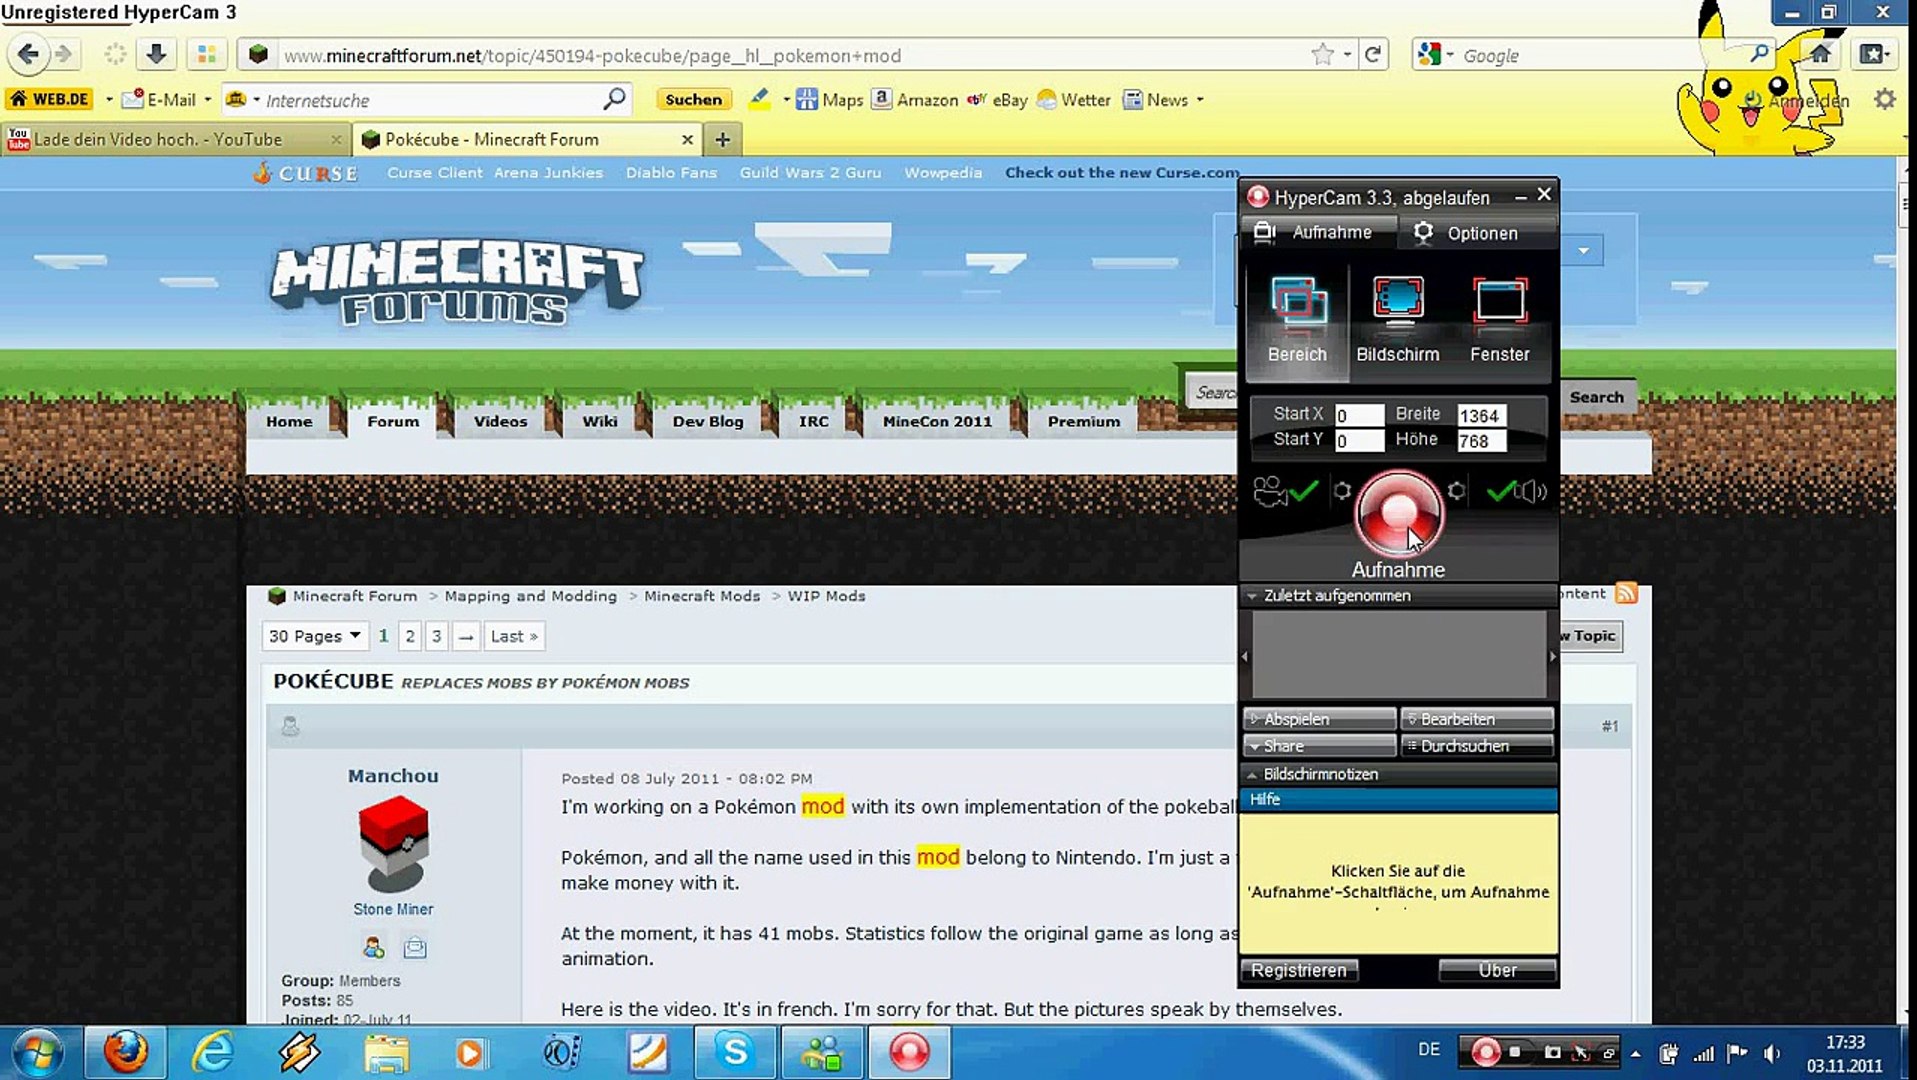Click the RSS feed icon
Image resolution: width=1917 pixels, height=1080 pixels.
(1626, 593)
